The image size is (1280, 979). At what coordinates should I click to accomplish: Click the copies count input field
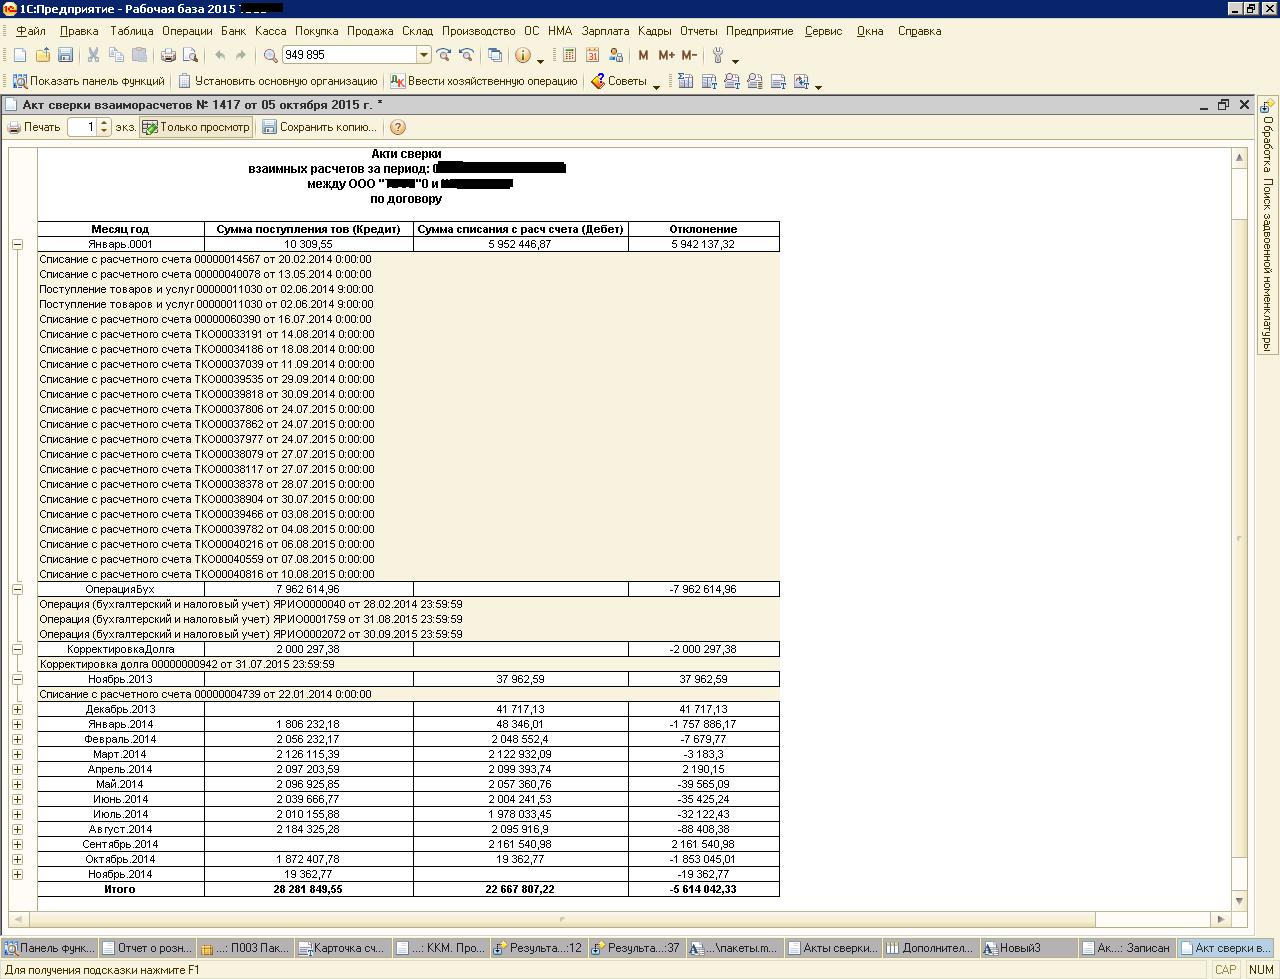[x=83, y=127]
